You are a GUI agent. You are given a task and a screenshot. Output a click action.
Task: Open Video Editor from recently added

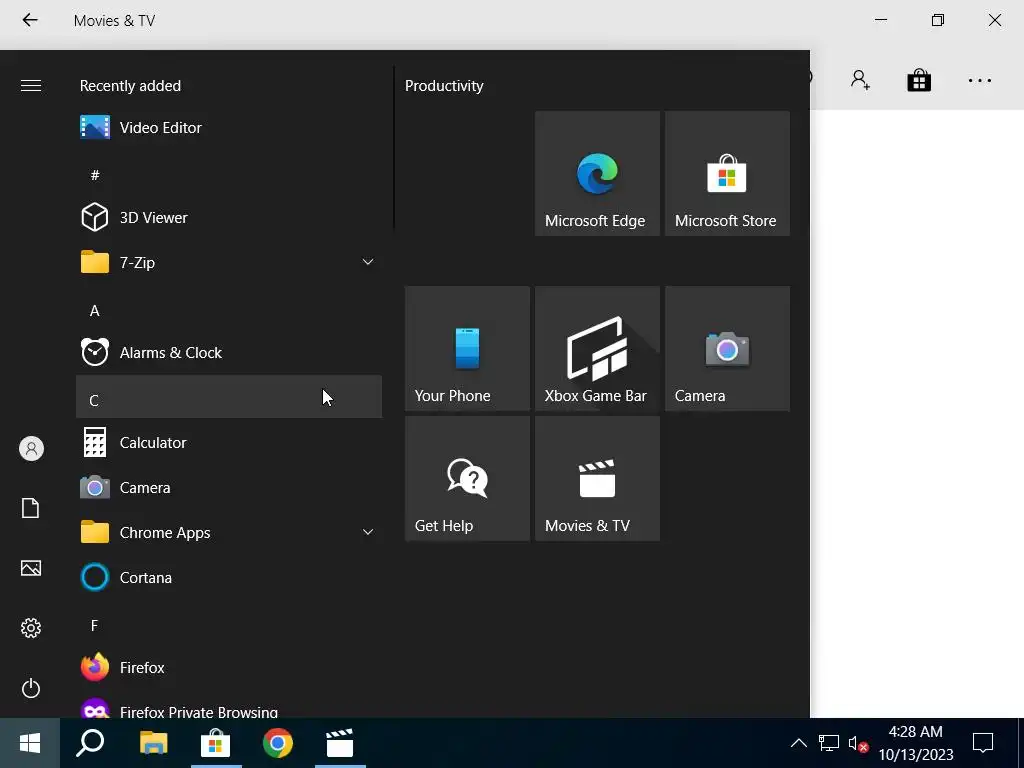pyautogui.click(x=229, y=127)
